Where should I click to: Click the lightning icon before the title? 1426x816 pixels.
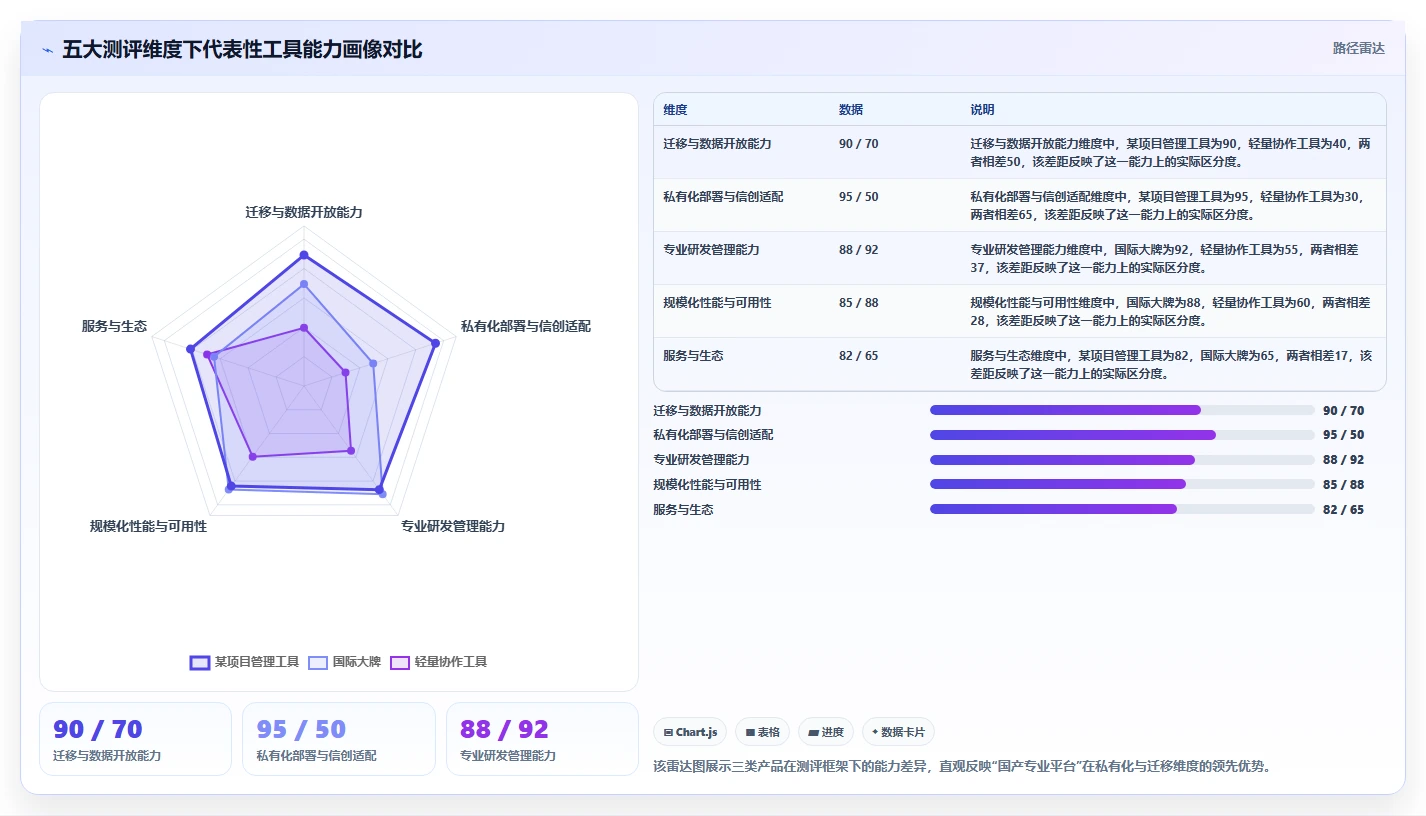pyautogui.click(x=47, y=49)
